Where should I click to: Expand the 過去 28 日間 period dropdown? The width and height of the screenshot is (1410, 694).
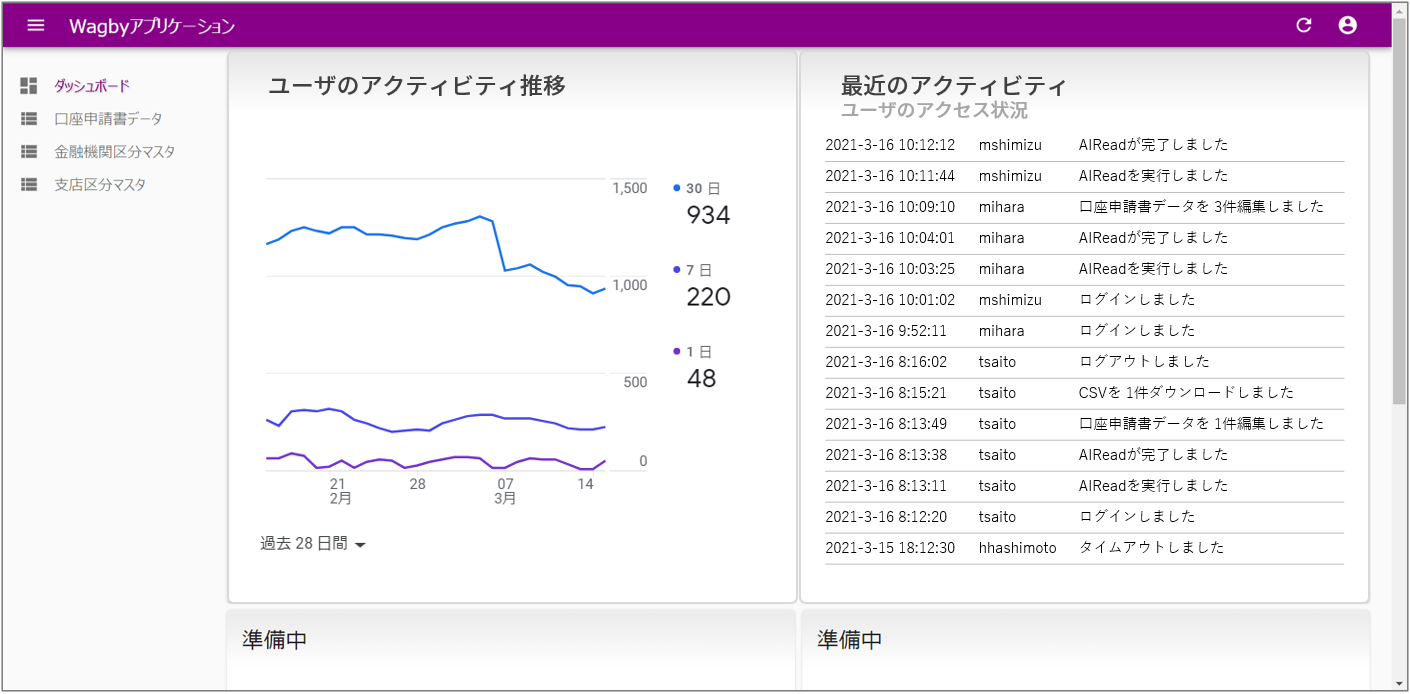(313, 544)
